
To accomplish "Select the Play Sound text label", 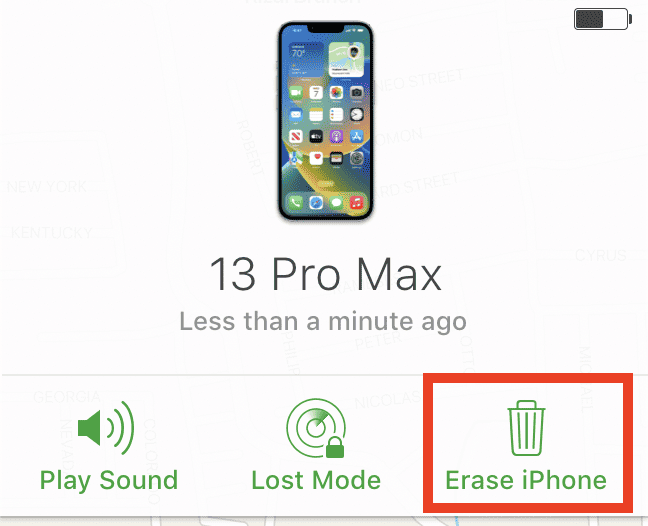I will click(x=109, y=481).
